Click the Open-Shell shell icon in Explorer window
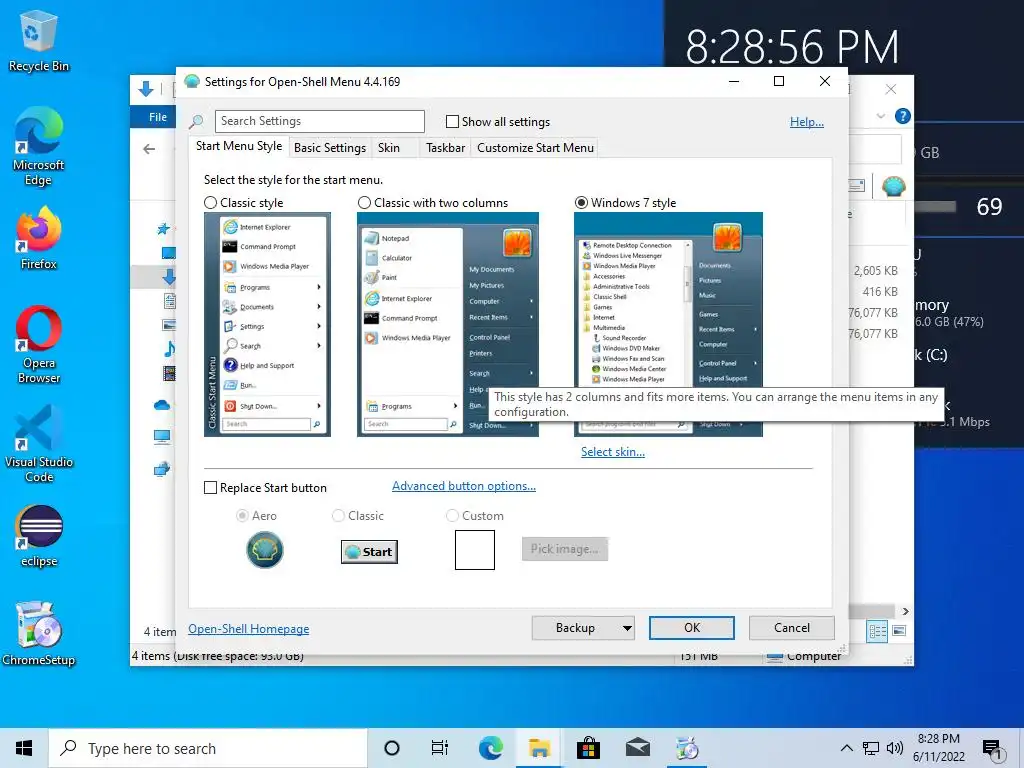 tap(893, 187)
